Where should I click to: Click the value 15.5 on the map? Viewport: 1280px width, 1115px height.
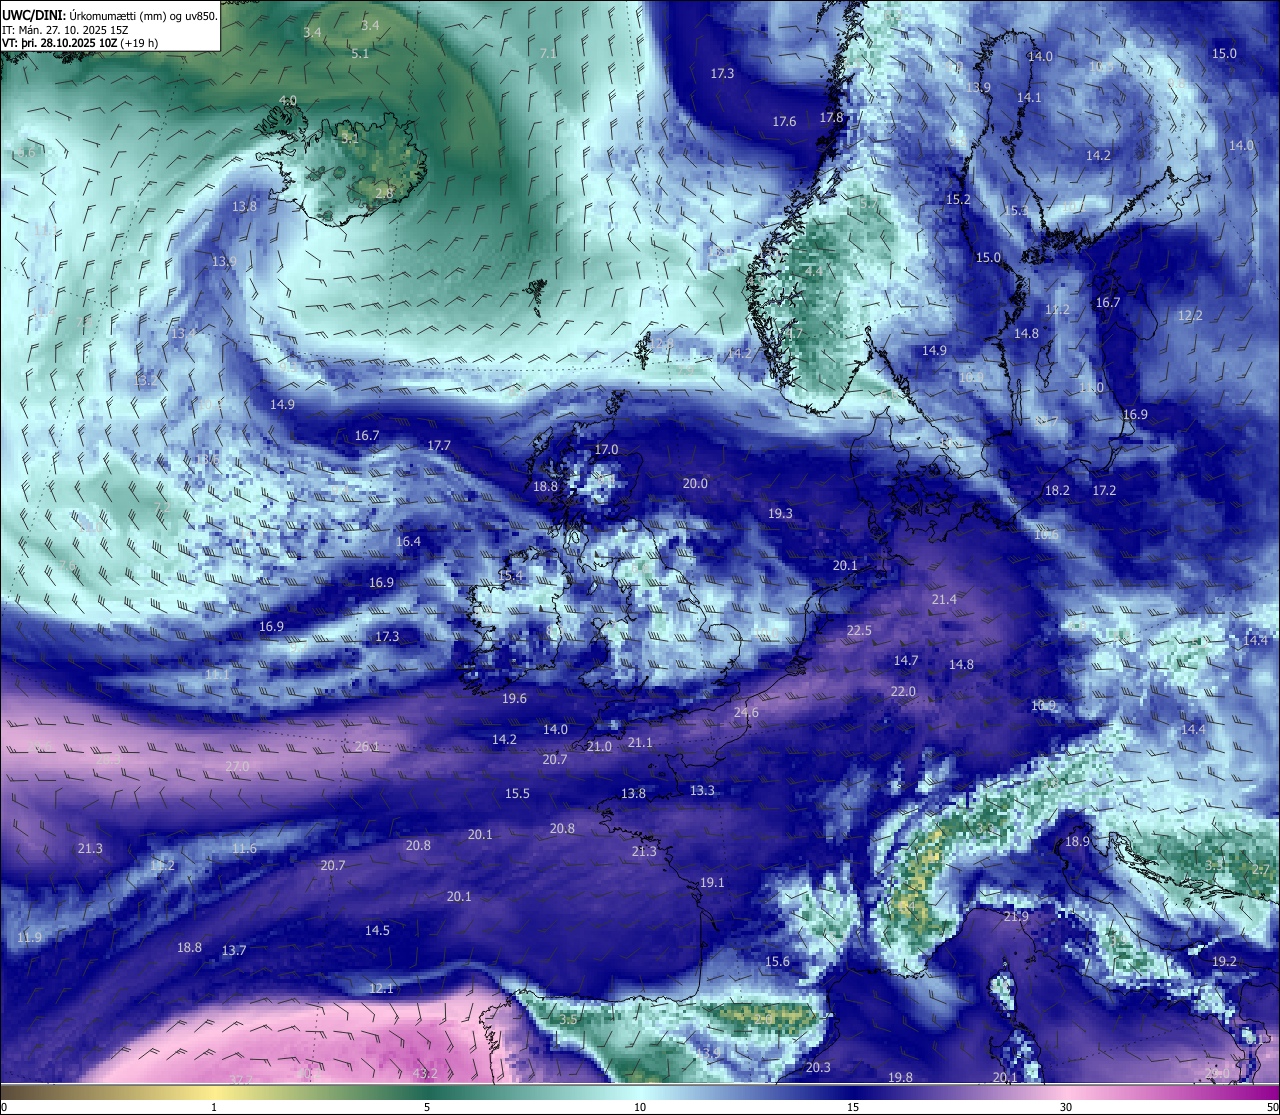[517, 793]
